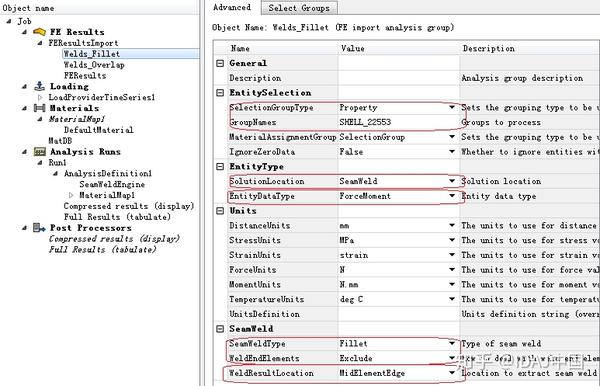
Task: Collapse the Job tree node
Action: 9,21
